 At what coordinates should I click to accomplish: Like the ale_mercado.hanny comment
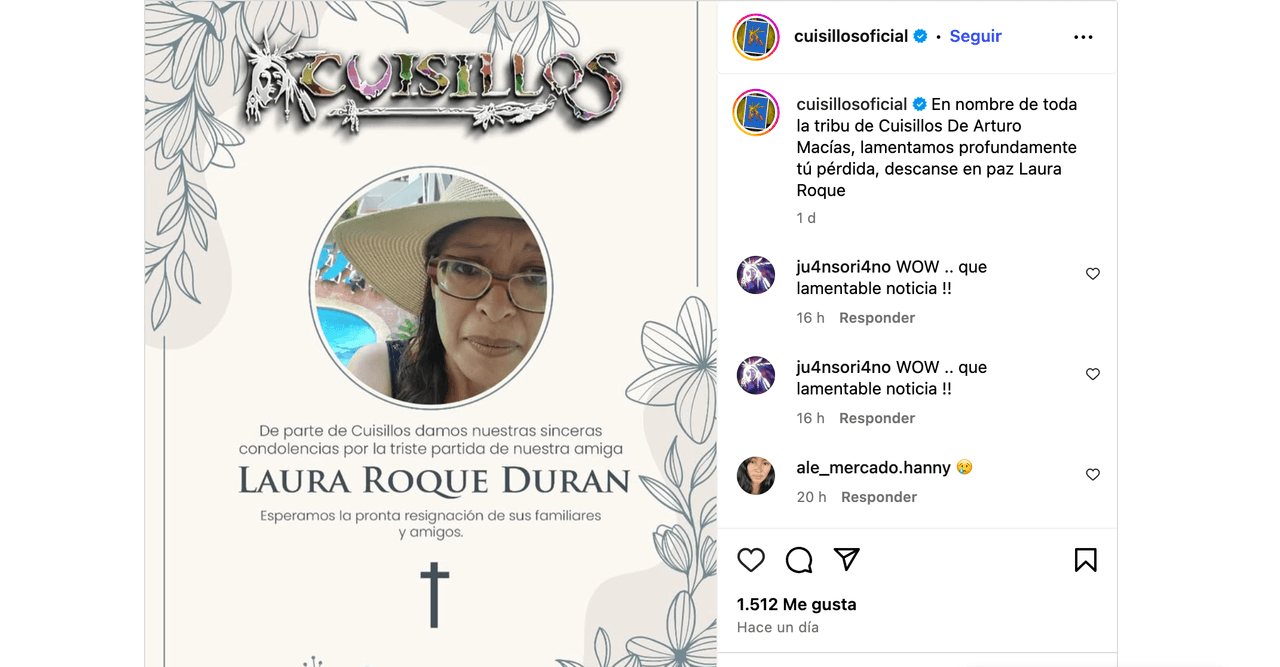coord(1093,474)
